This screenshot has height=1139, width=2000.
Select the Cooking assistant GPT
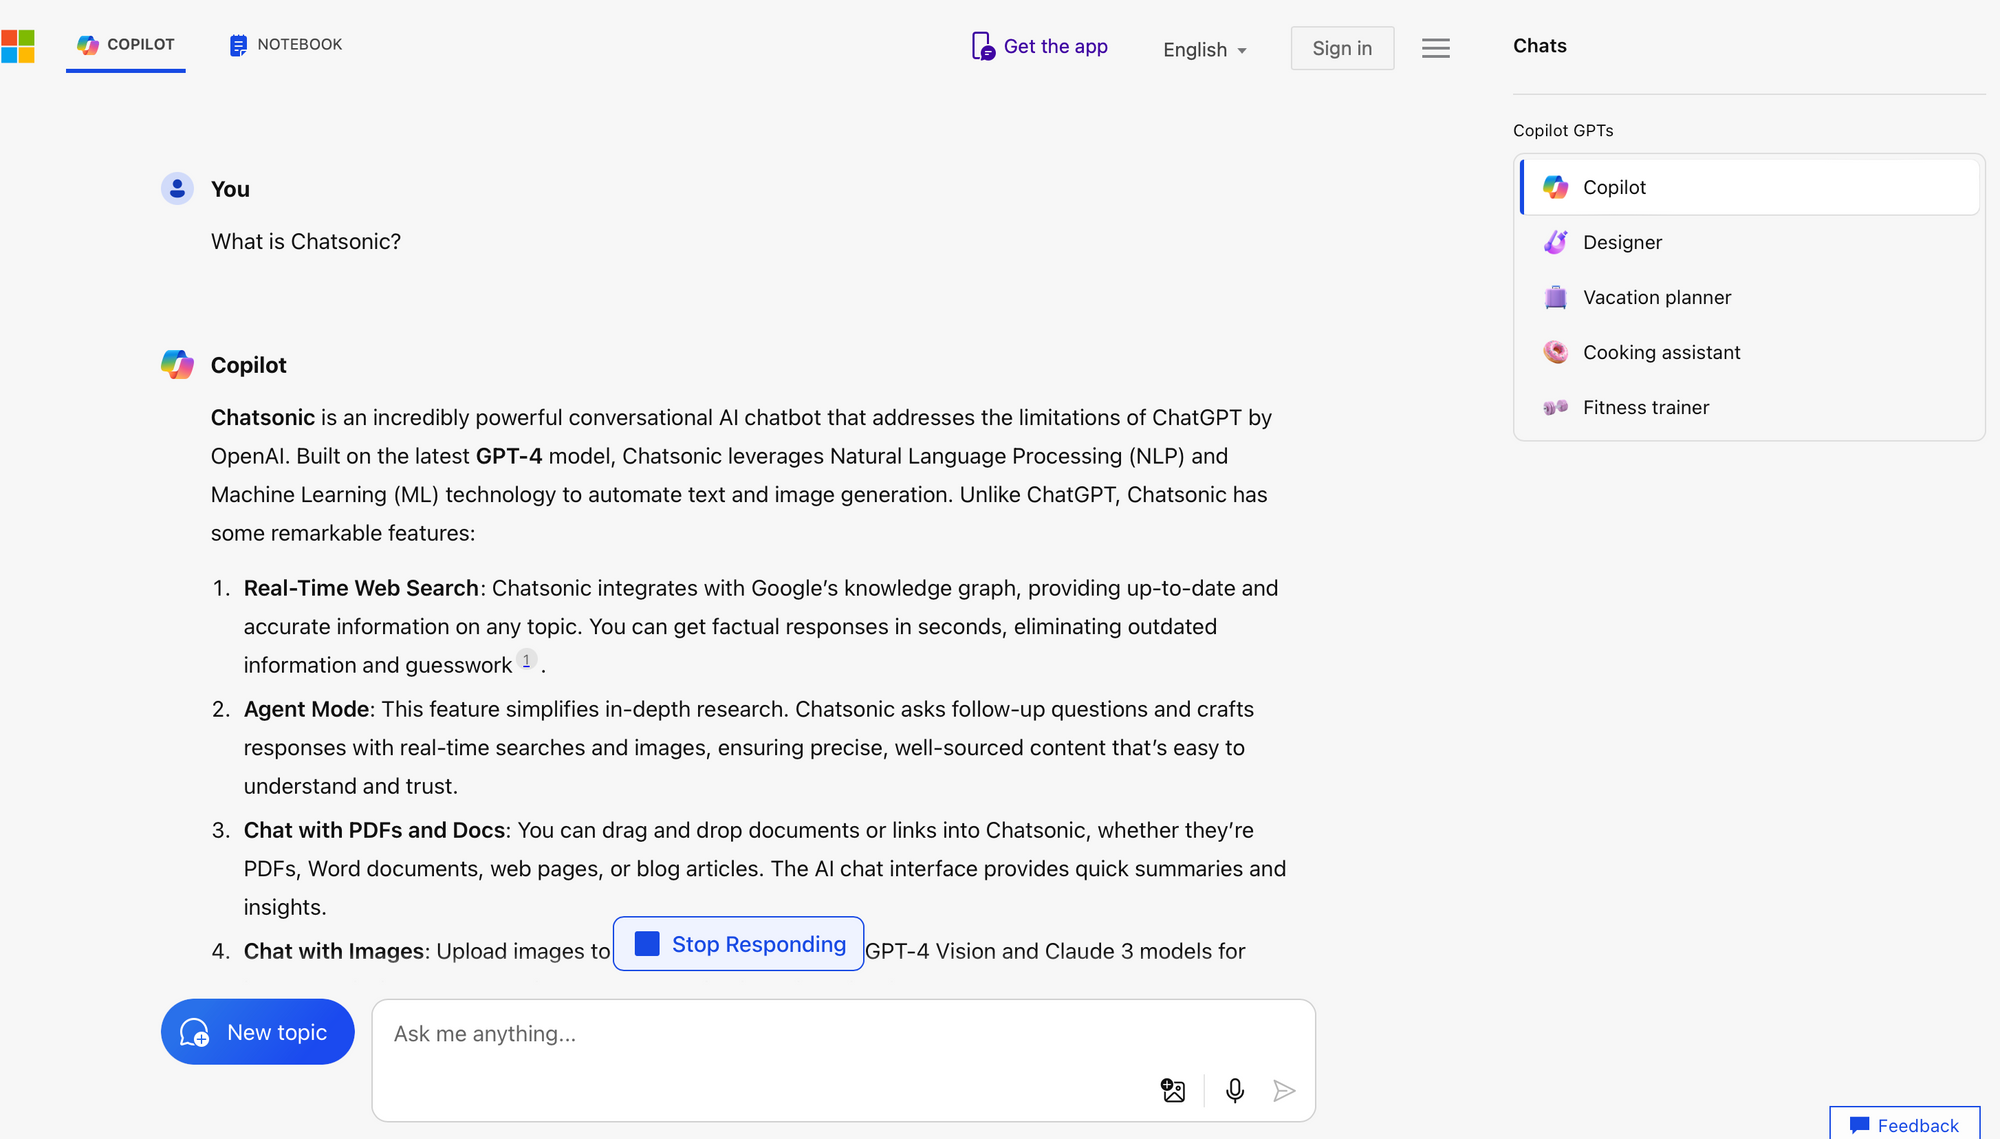(x=1661, y=352)
